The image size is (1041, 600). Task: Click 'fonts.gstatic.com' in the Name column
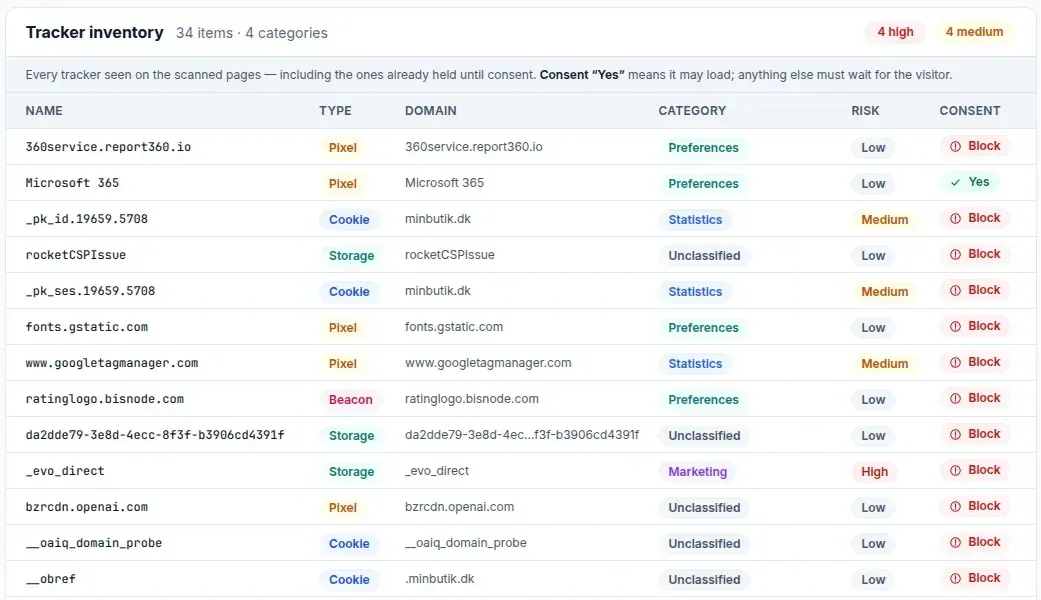point(86,327)
